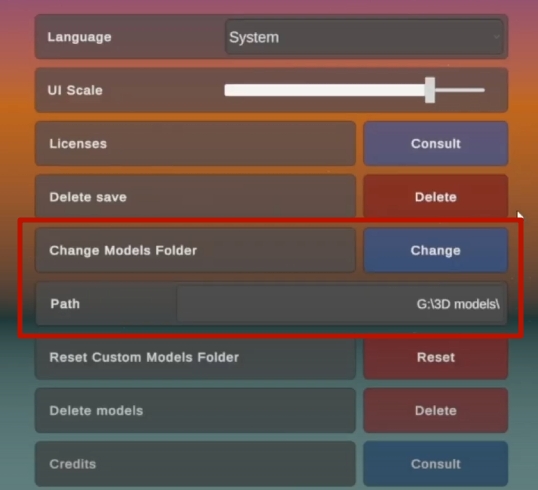Click the Path field showing G:\3D models\

[x=342, y=304]
